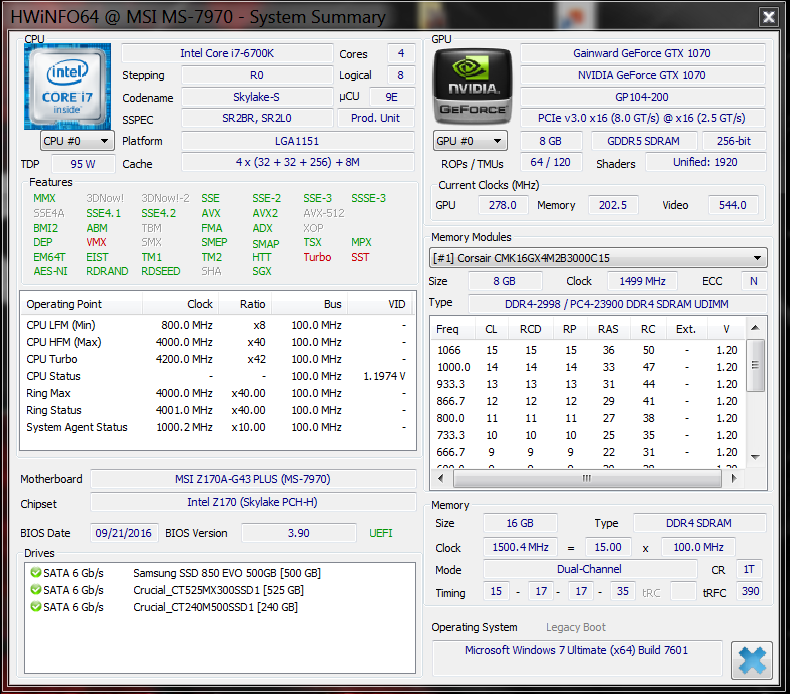Click the AVX2 feature label
This screenshot has height=694, width=790.
pos(265,213)
